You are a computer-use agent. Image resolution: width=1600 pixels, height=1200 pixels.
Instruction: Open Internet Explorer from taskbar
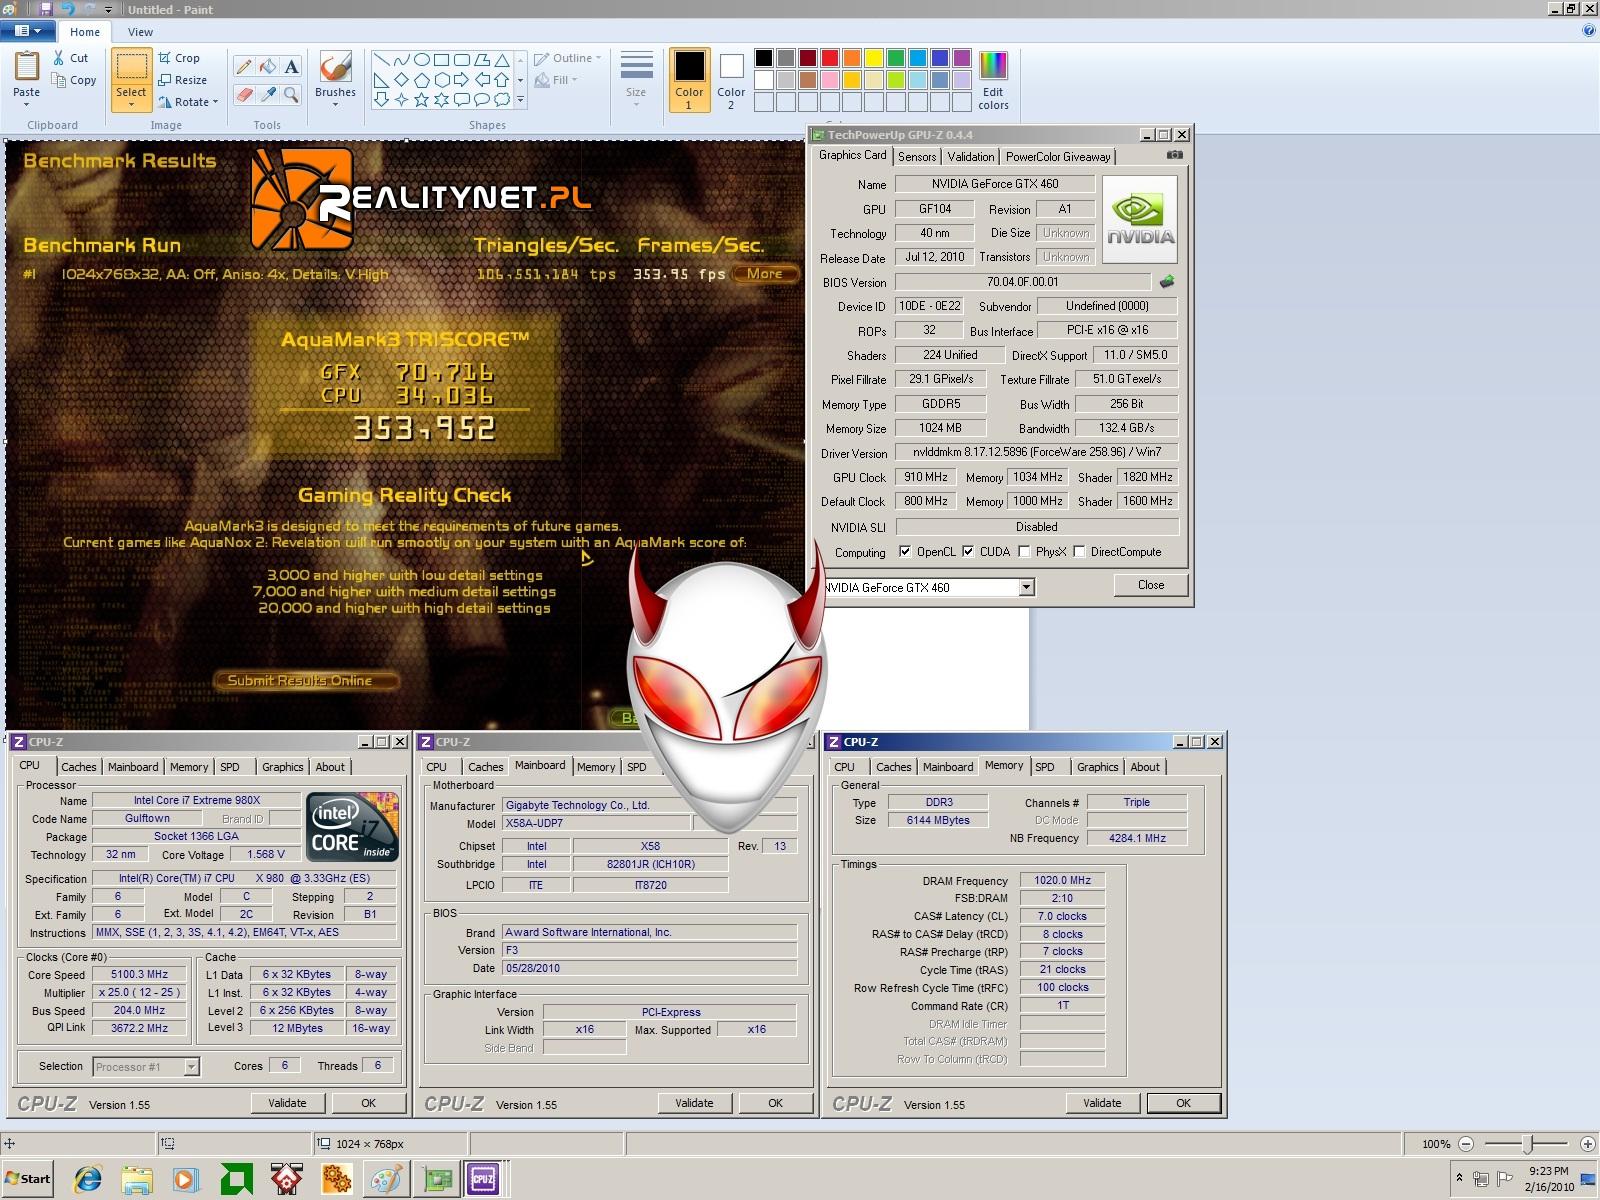(x=88, y=1179)
